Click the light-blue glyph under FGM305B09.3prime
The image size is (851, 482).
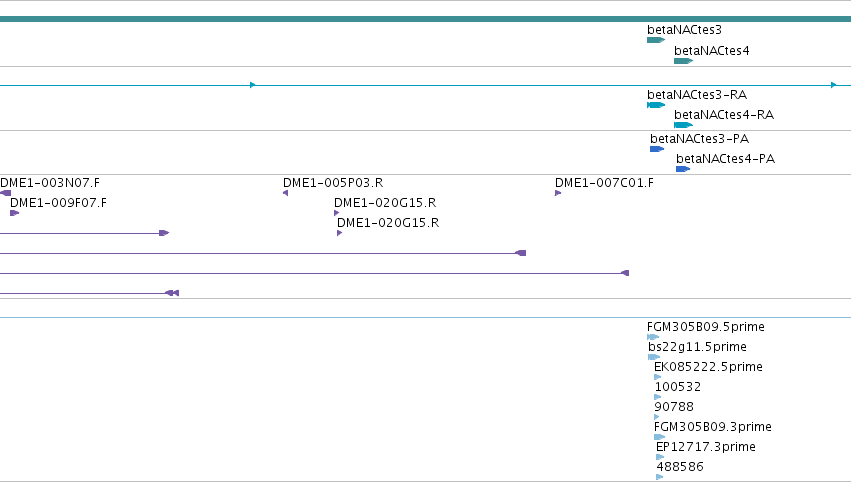pos(659,437)
